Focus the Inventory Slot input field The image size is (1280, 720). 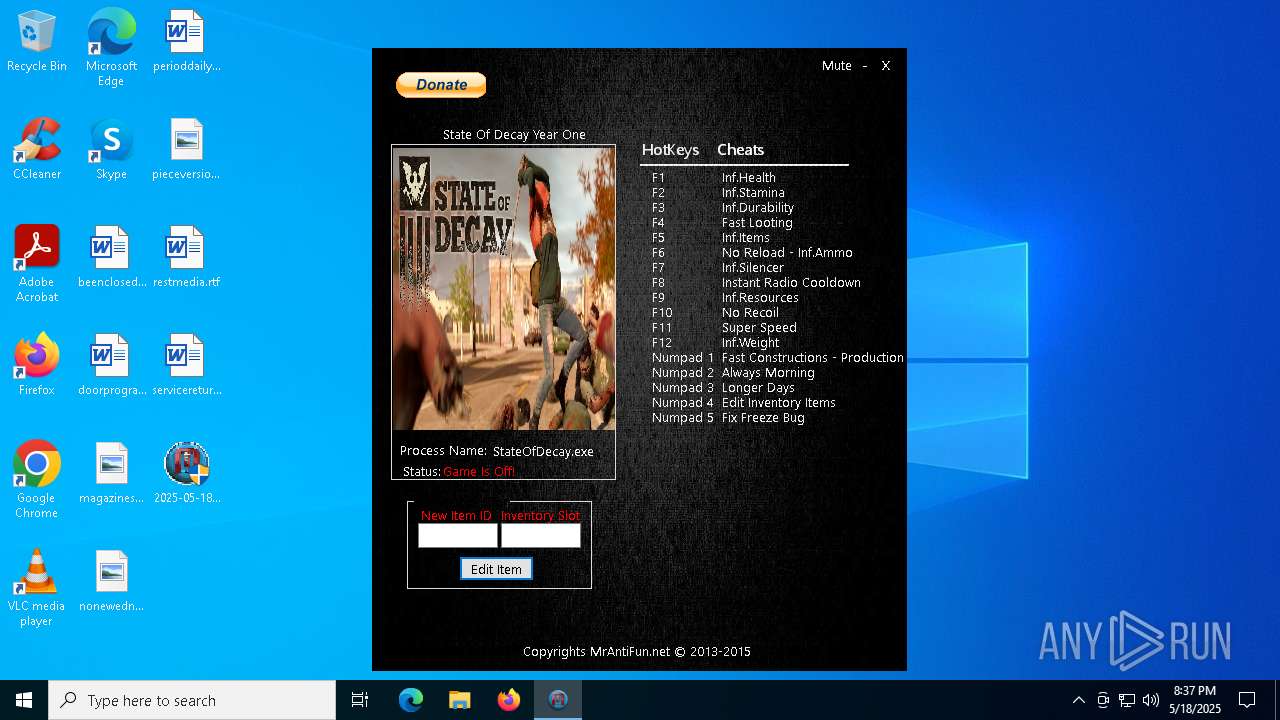tap(540, 536)
